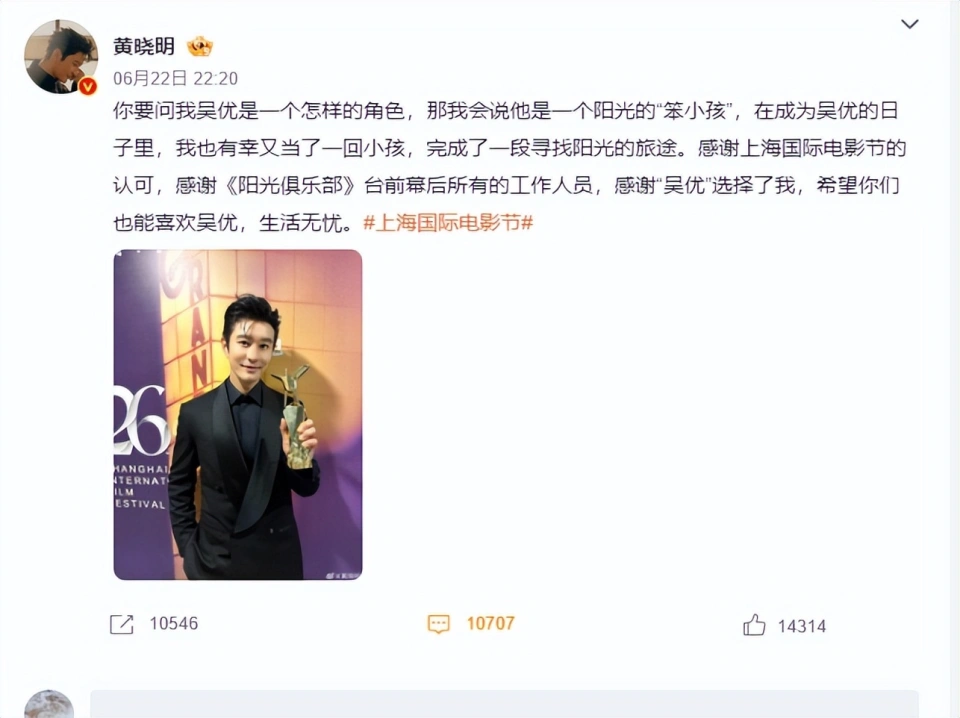Open 黄晓明's profile avatar picture
Viewport: 960px width, 718px height.
[61, 56]
